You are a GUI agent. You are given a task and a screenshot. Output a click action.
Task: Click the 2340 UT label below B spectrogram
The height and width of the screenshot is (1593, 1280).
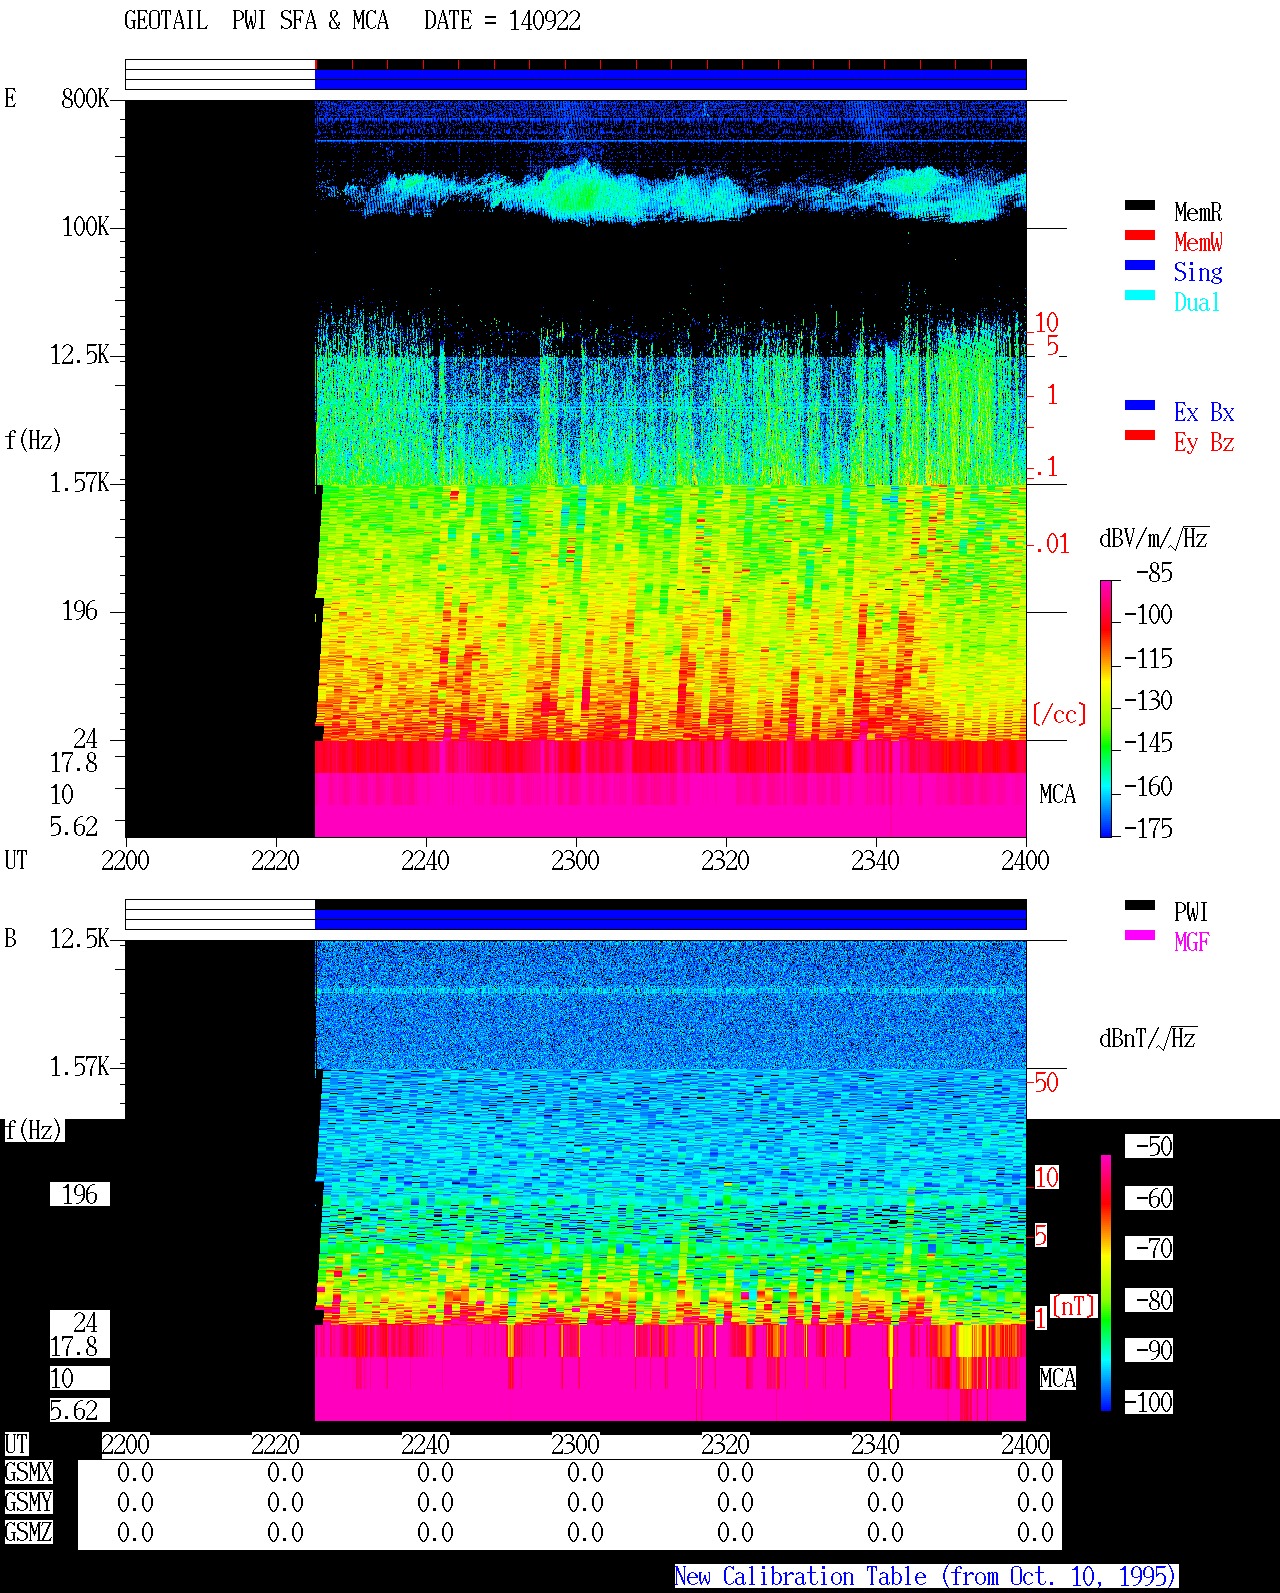coord(875,1444)
